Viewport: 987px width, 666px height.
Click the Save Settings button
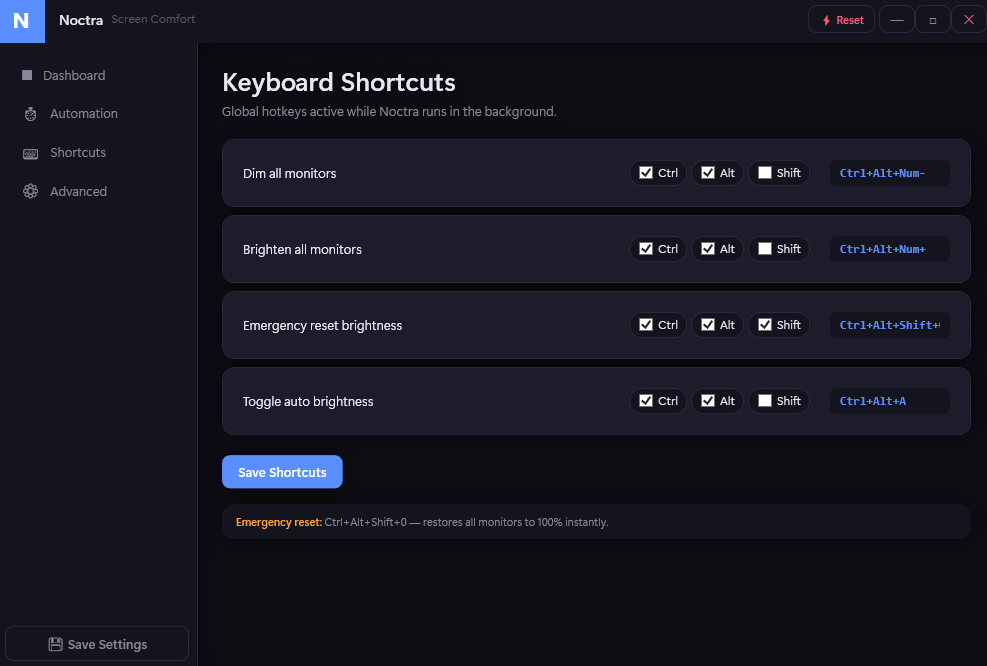(97, 643)
